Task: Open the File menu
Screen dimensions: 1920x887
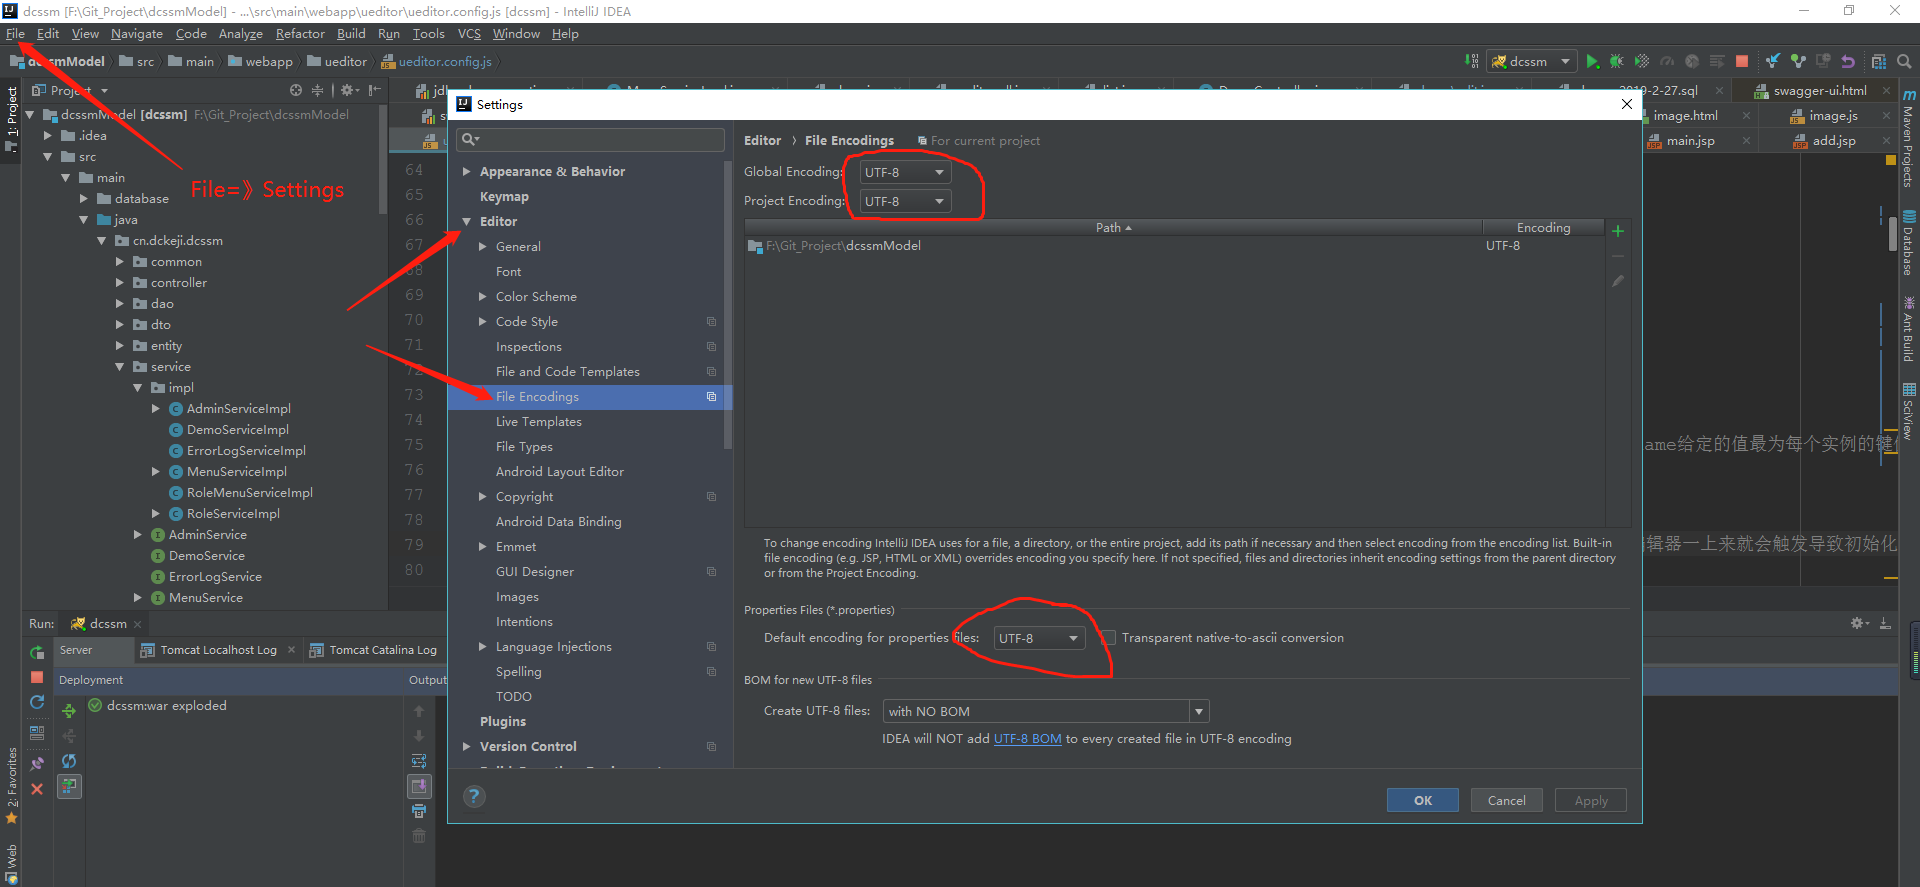Action: point(15,34)
